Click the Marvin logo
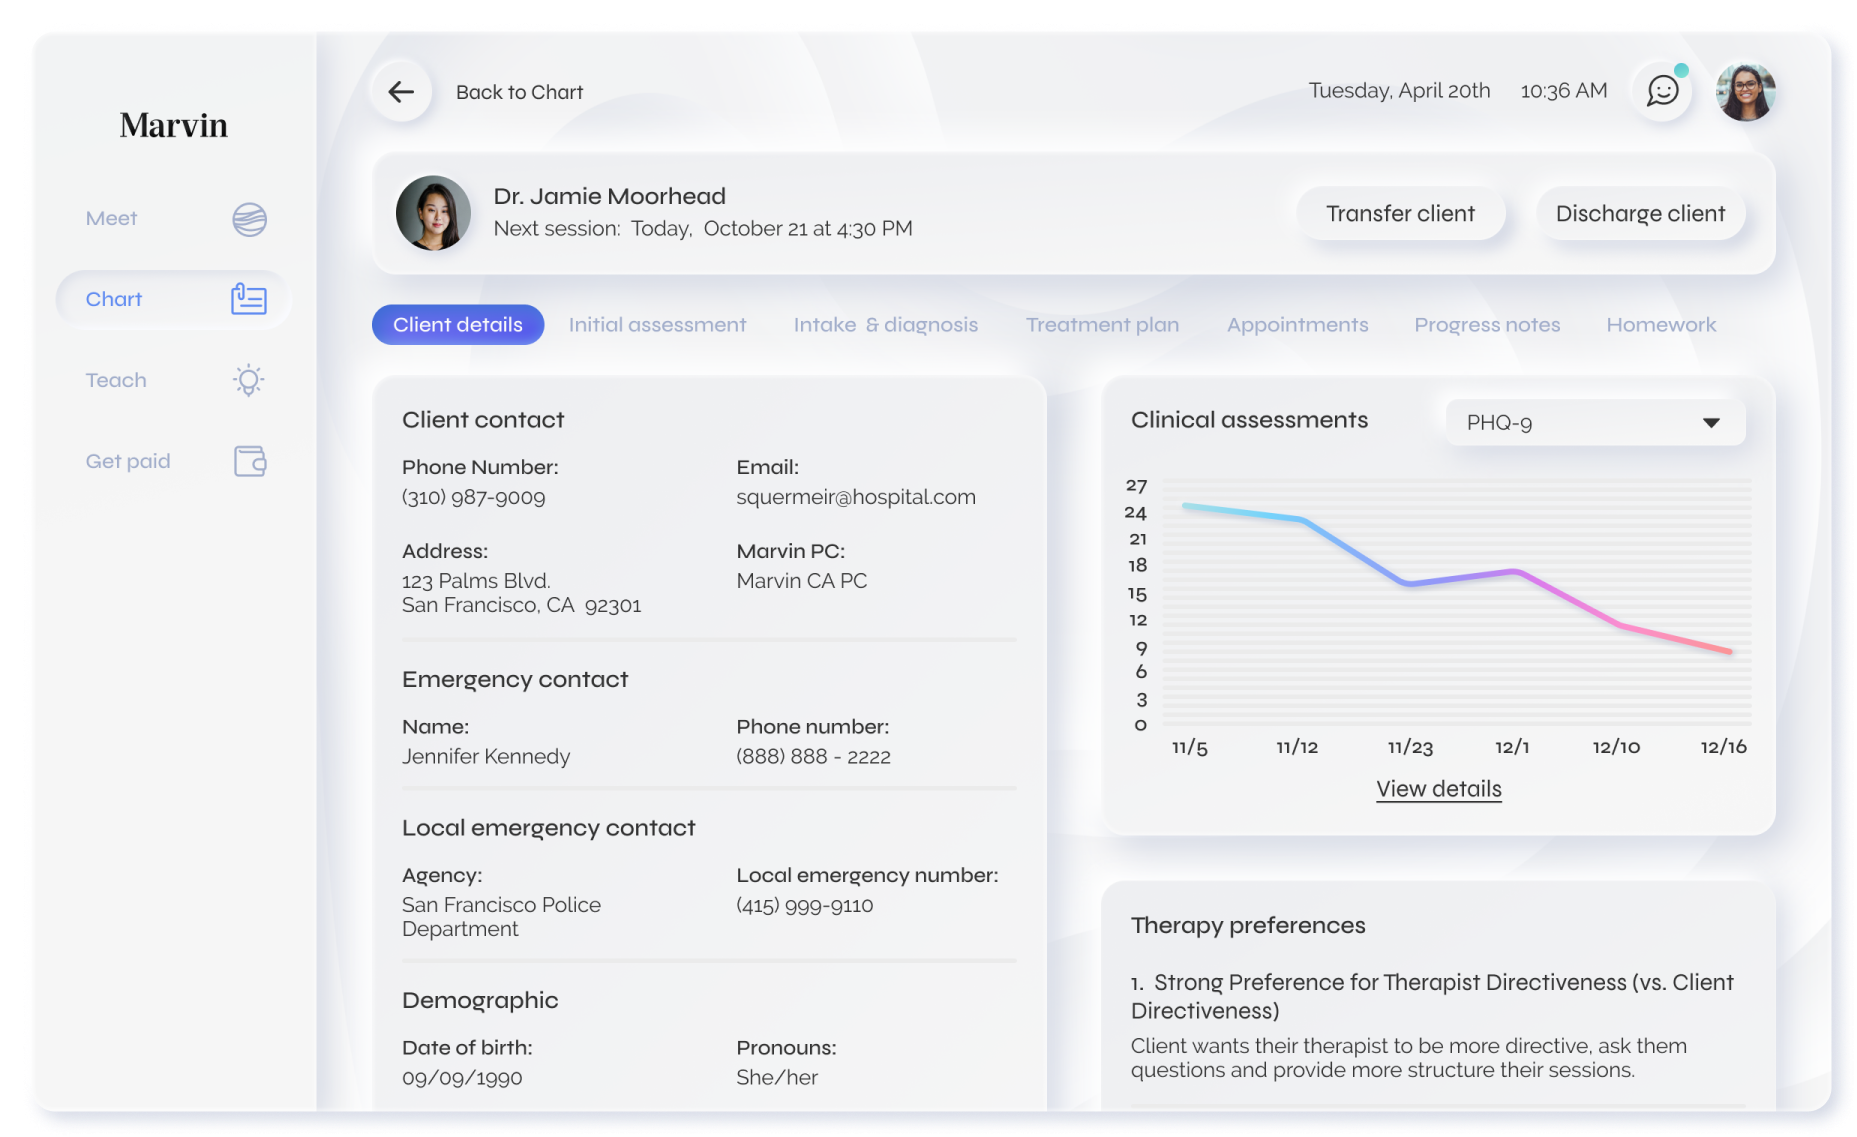Image resolution: width=1857 pixels, height=1137 pixels. pyautogui.click(x=174, y=125)
